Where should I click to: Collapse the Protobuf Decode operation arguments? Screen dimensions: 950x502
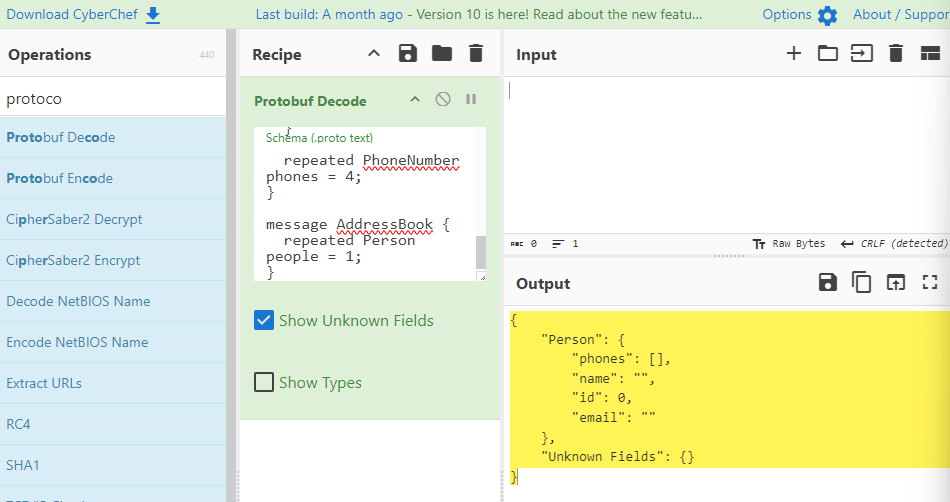click(x=415, y=100)
